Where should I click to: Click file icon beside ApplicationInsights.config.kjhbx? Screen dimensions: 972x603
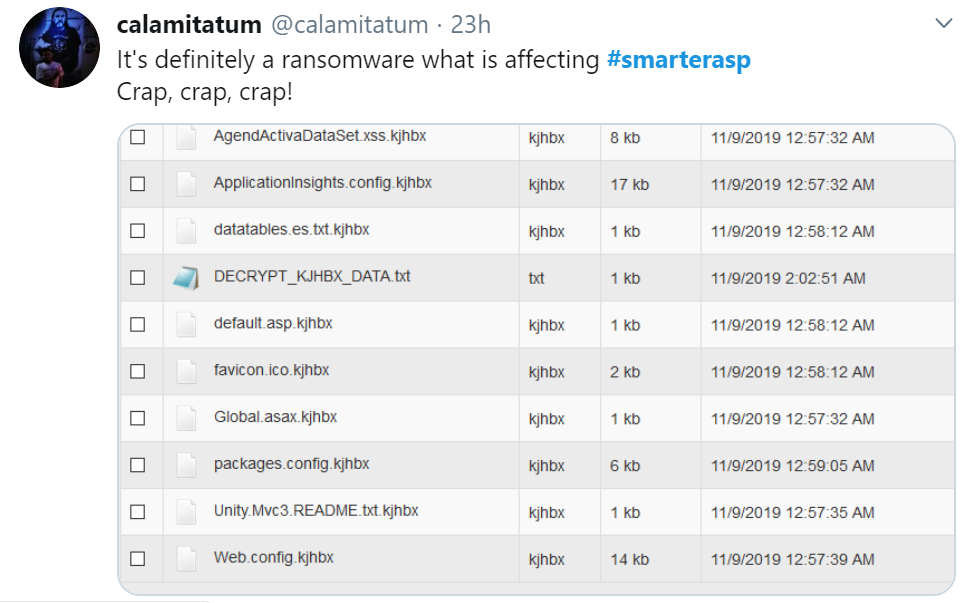(186, 184)
